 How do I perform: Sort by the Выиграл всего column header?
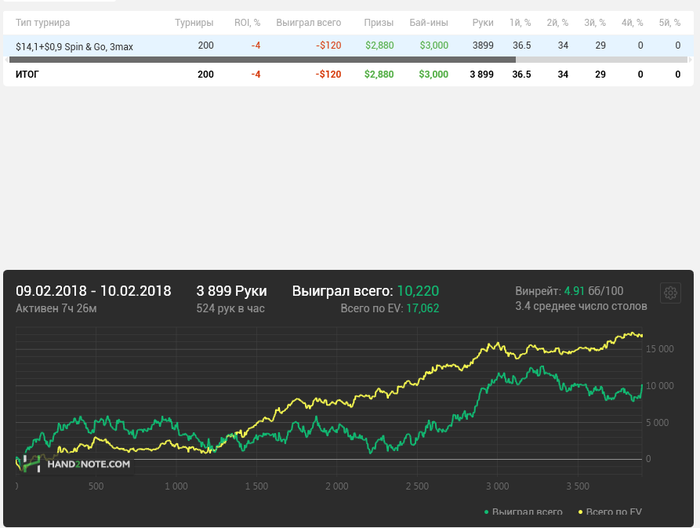point(308,23)
